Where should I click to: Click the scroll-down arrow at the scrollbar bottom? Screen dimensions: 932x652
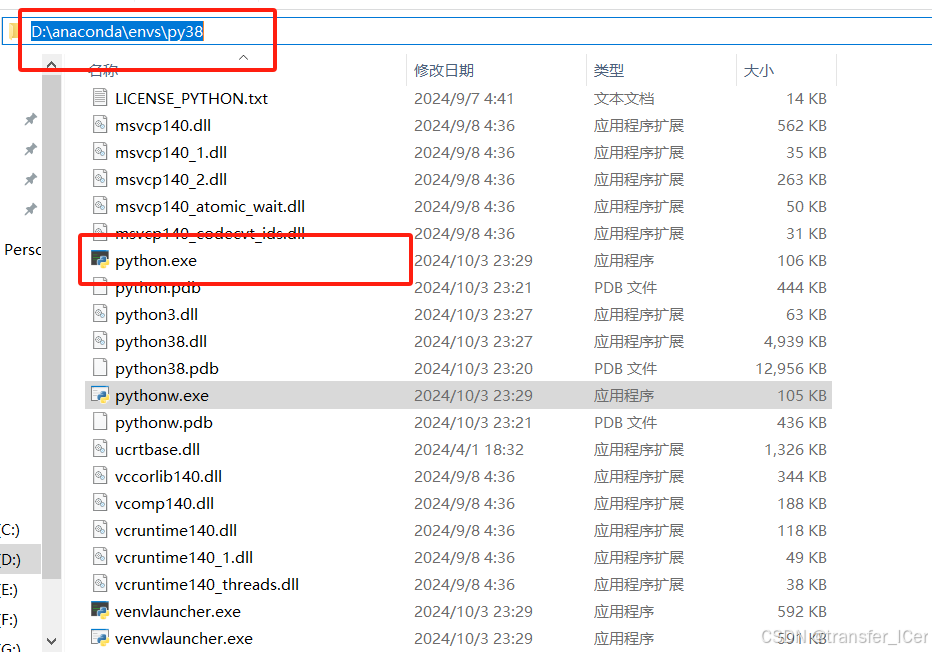tap(51, 640)
